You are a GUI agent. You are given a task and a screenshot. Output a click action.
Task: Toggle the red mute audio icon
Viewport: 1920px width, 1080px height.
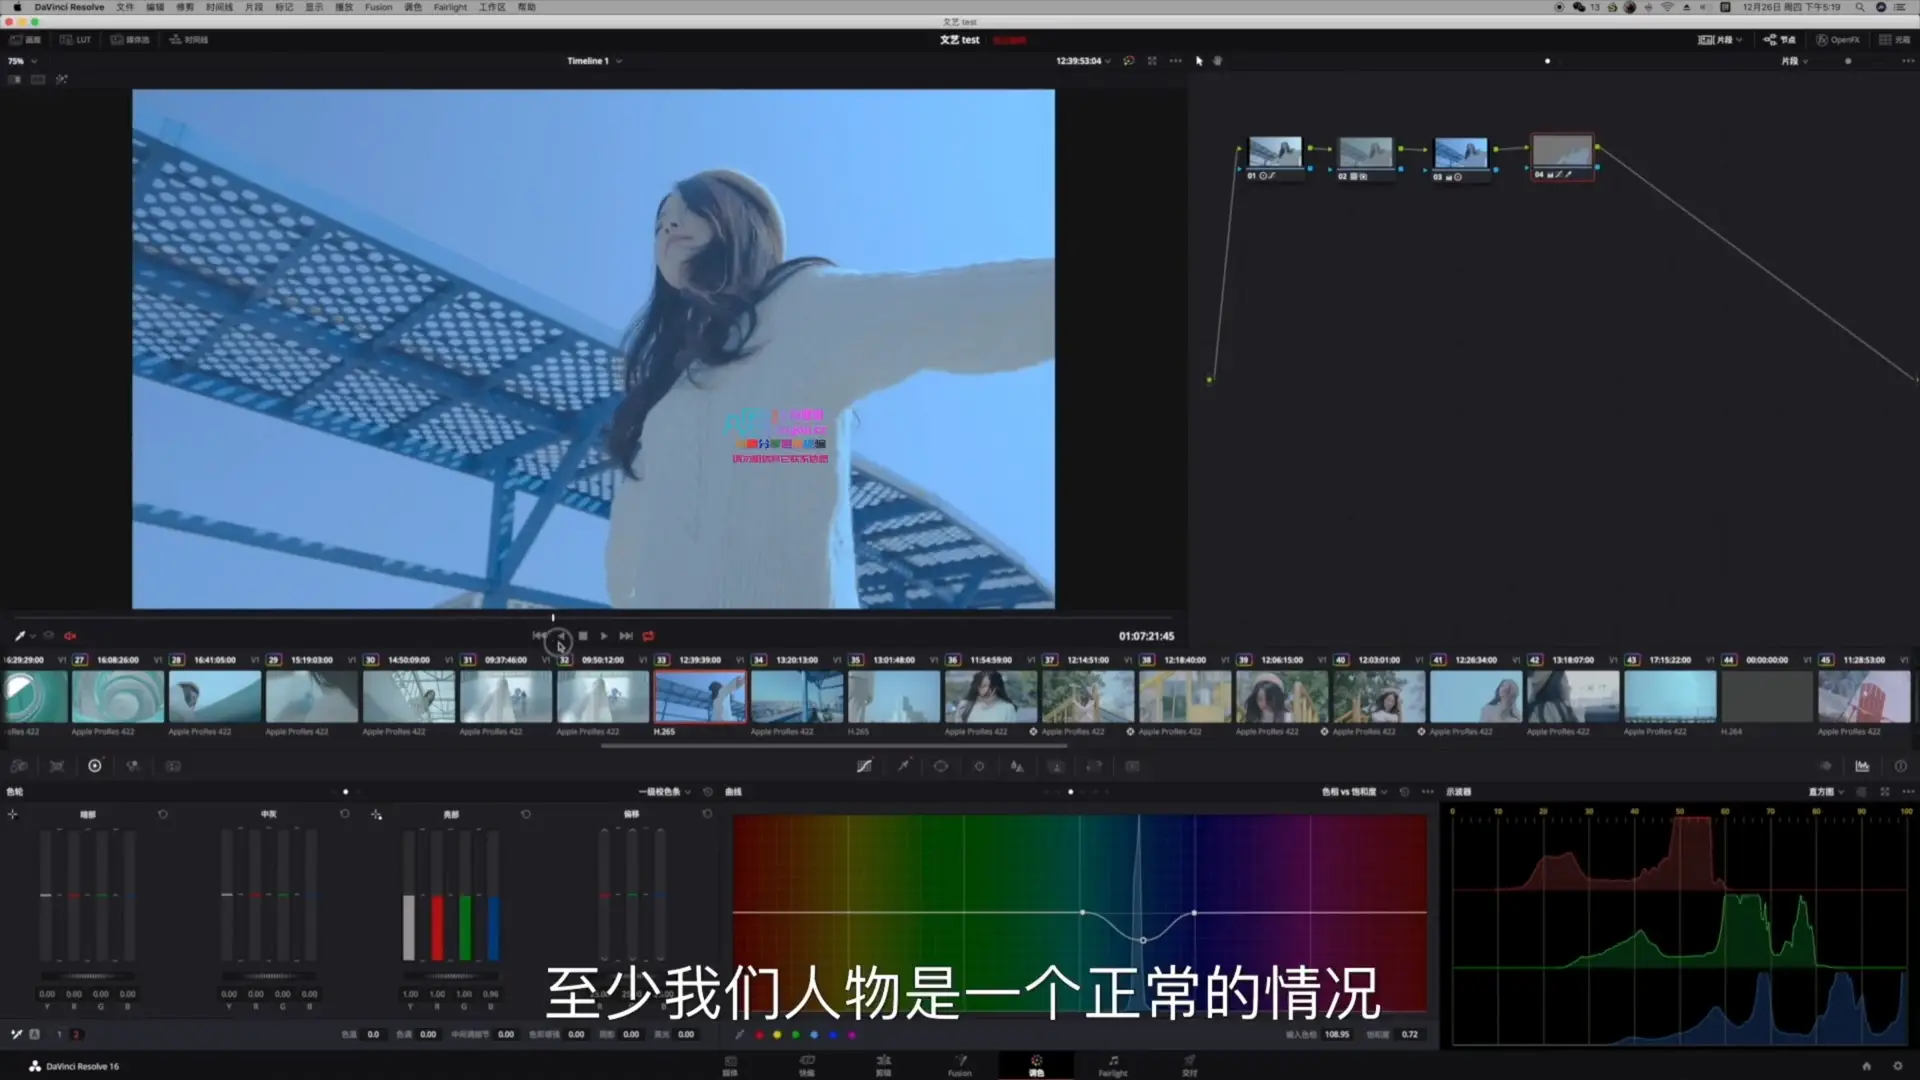tap(70, 636)
